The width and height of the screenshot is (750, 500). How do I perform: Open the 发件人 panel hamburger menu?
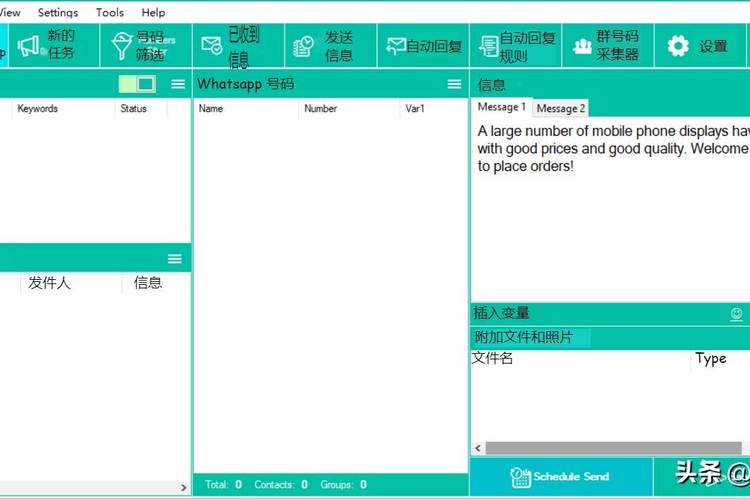pyautogui.click(x=175, y=259)
